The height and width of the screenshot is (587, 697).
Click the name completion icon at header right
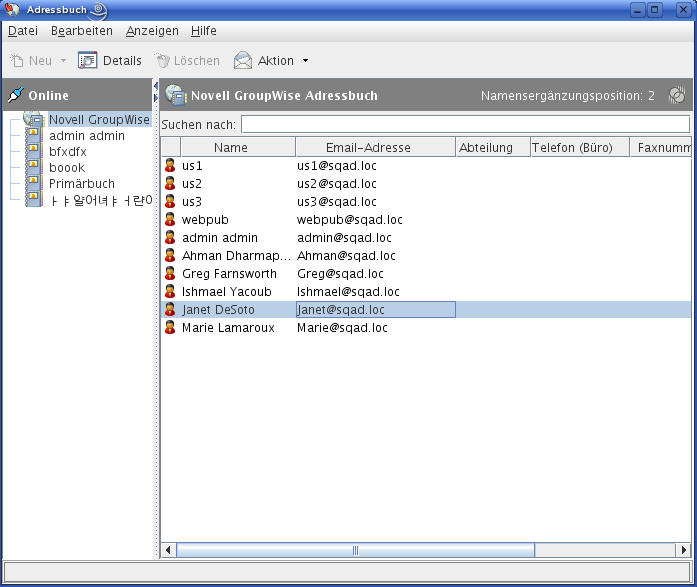pyautogui.click(x=677, y=95)
